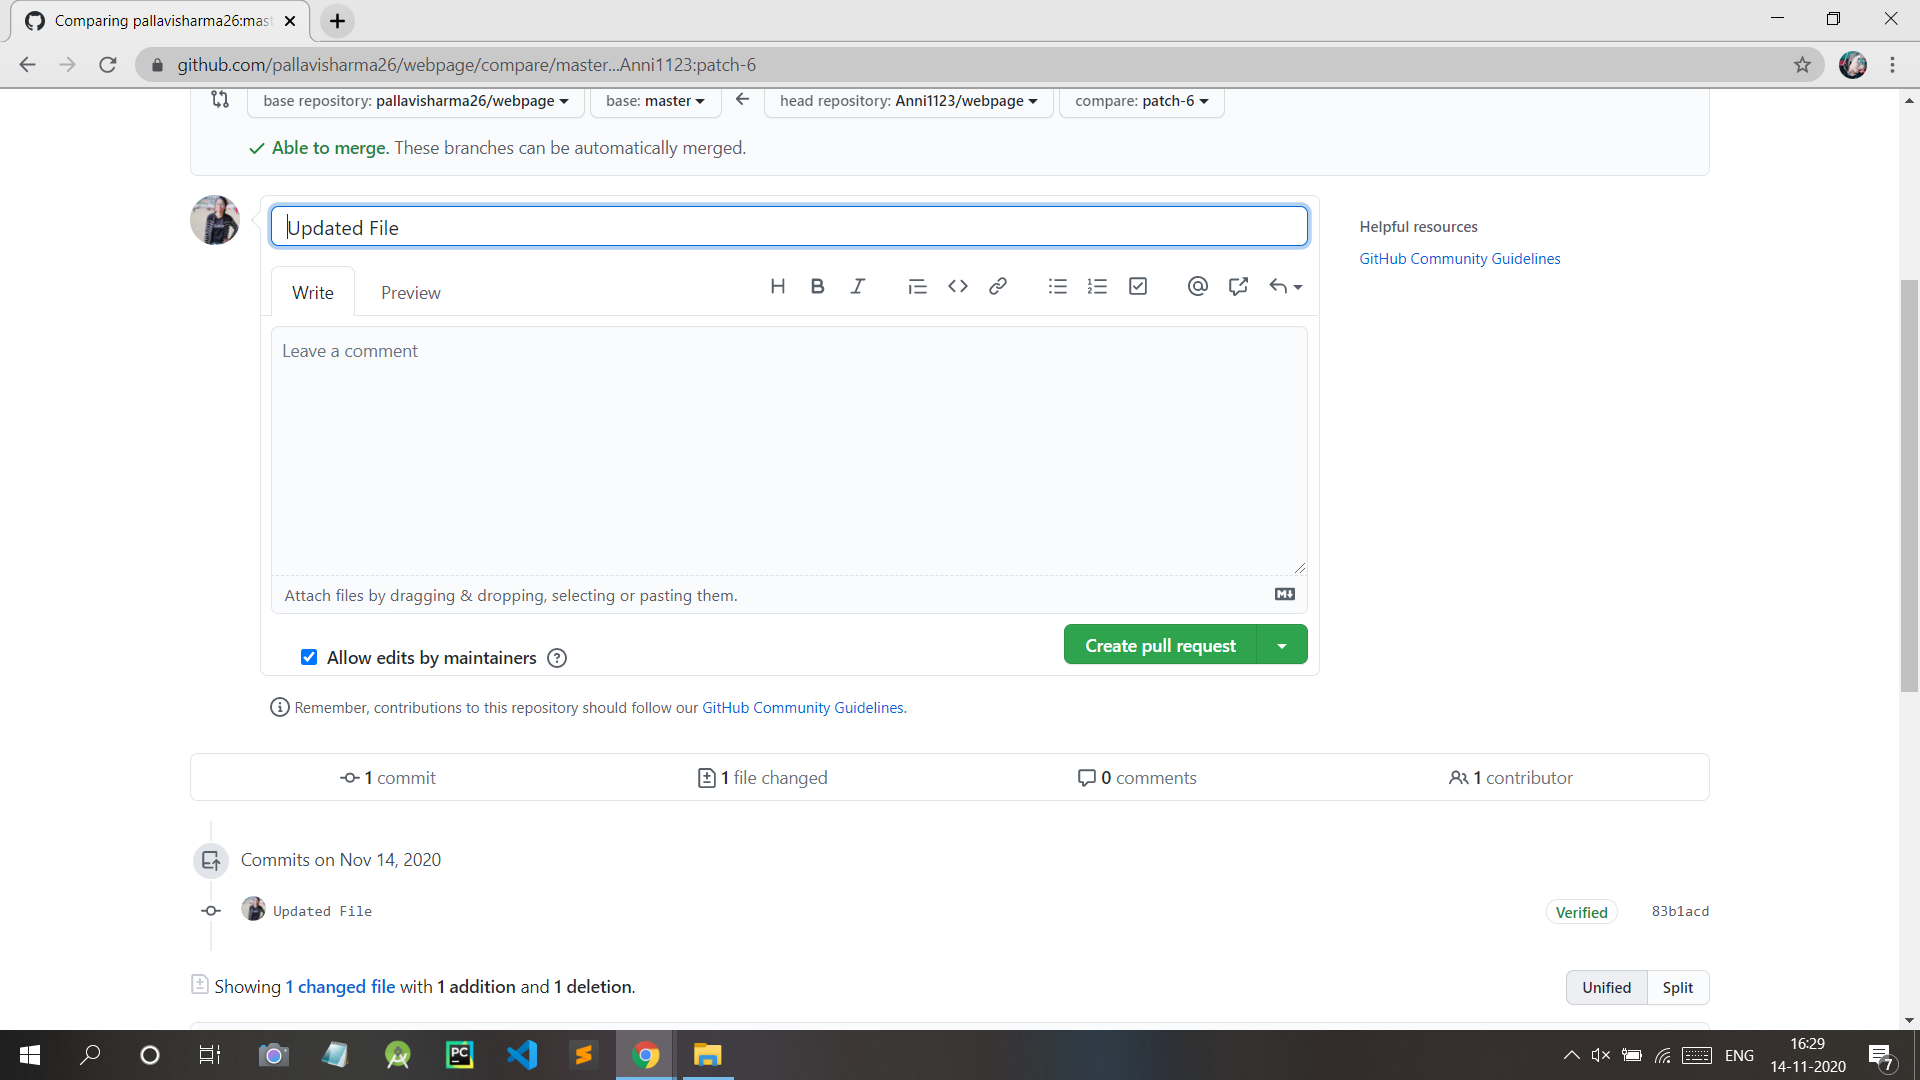Open the 0 comments tab

coord(1137,777)
